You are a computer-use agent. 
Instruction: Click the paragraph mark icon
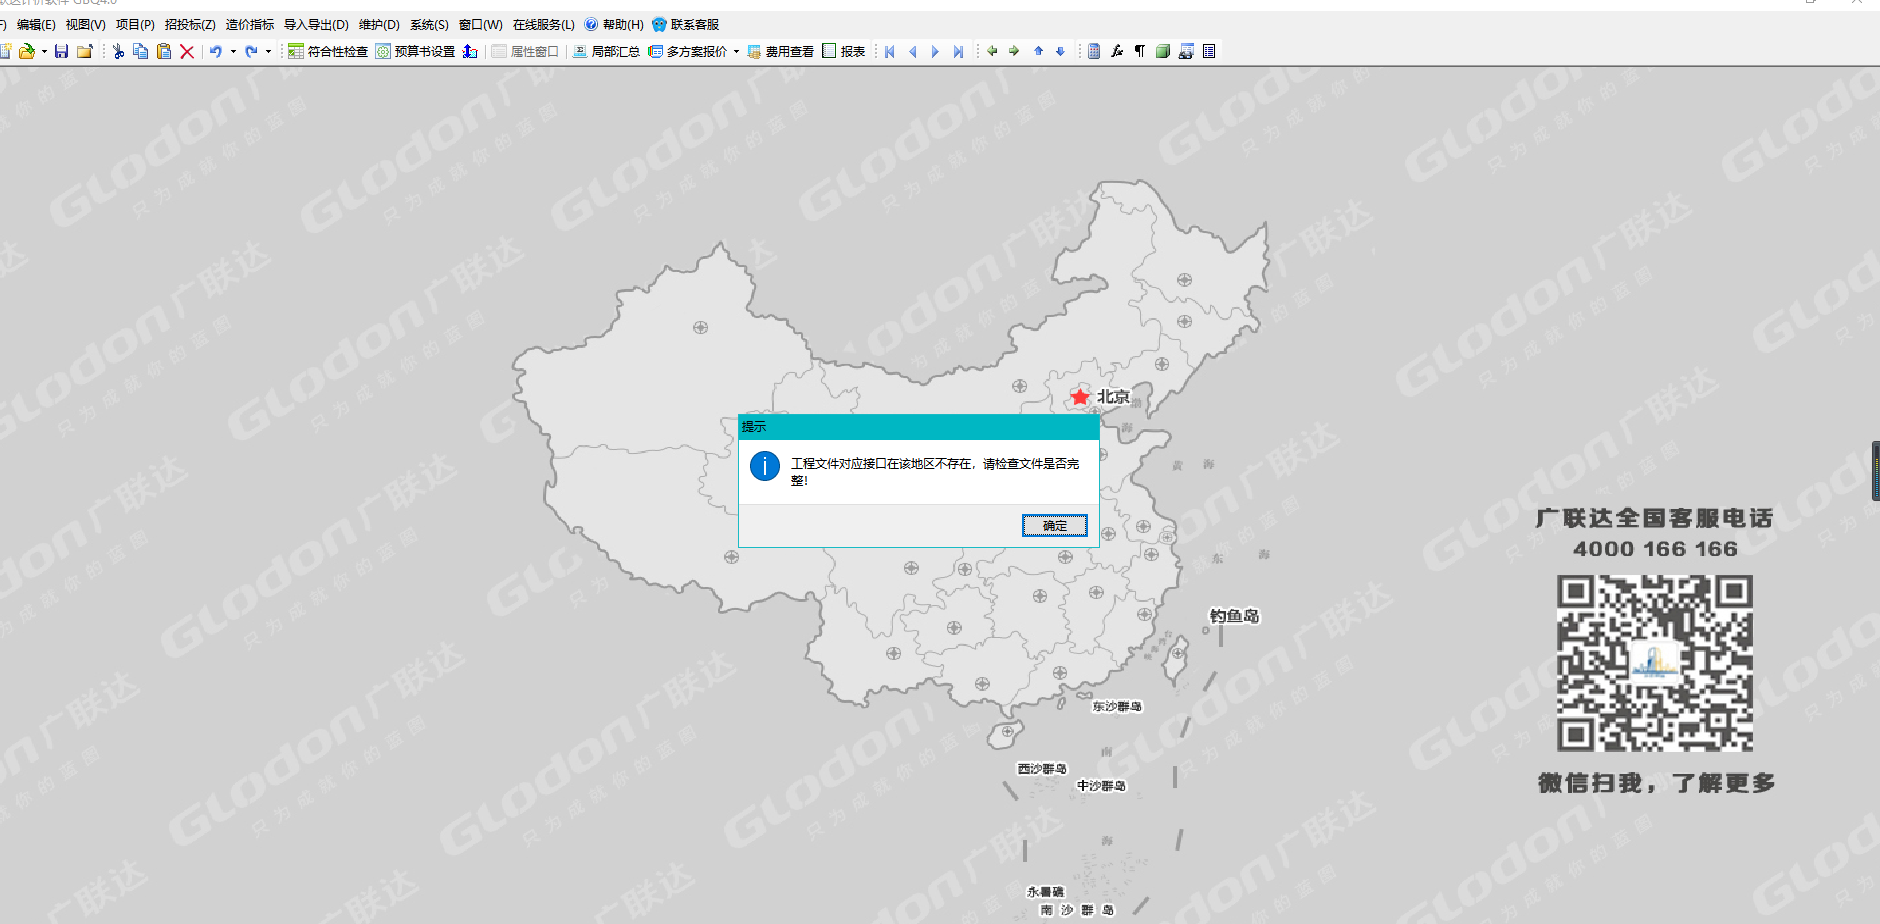click(1140, 51)
